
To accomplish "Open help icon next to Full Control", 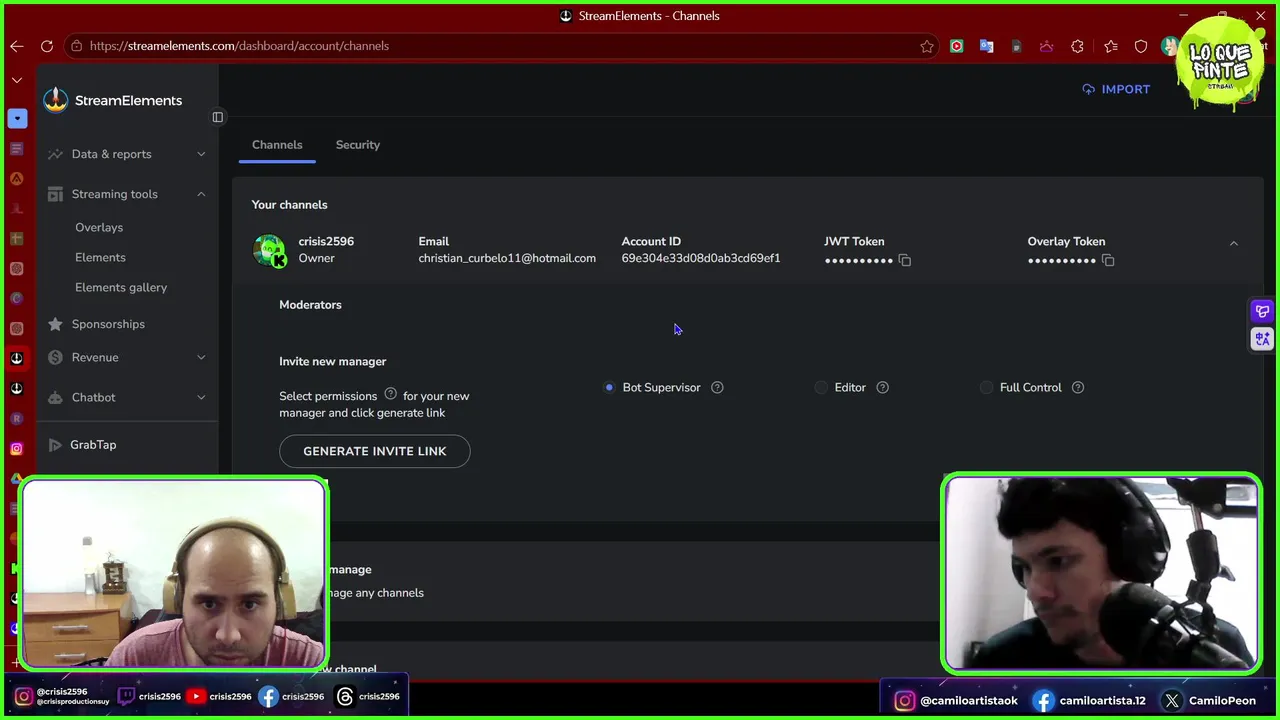I will click(1078, 387).
